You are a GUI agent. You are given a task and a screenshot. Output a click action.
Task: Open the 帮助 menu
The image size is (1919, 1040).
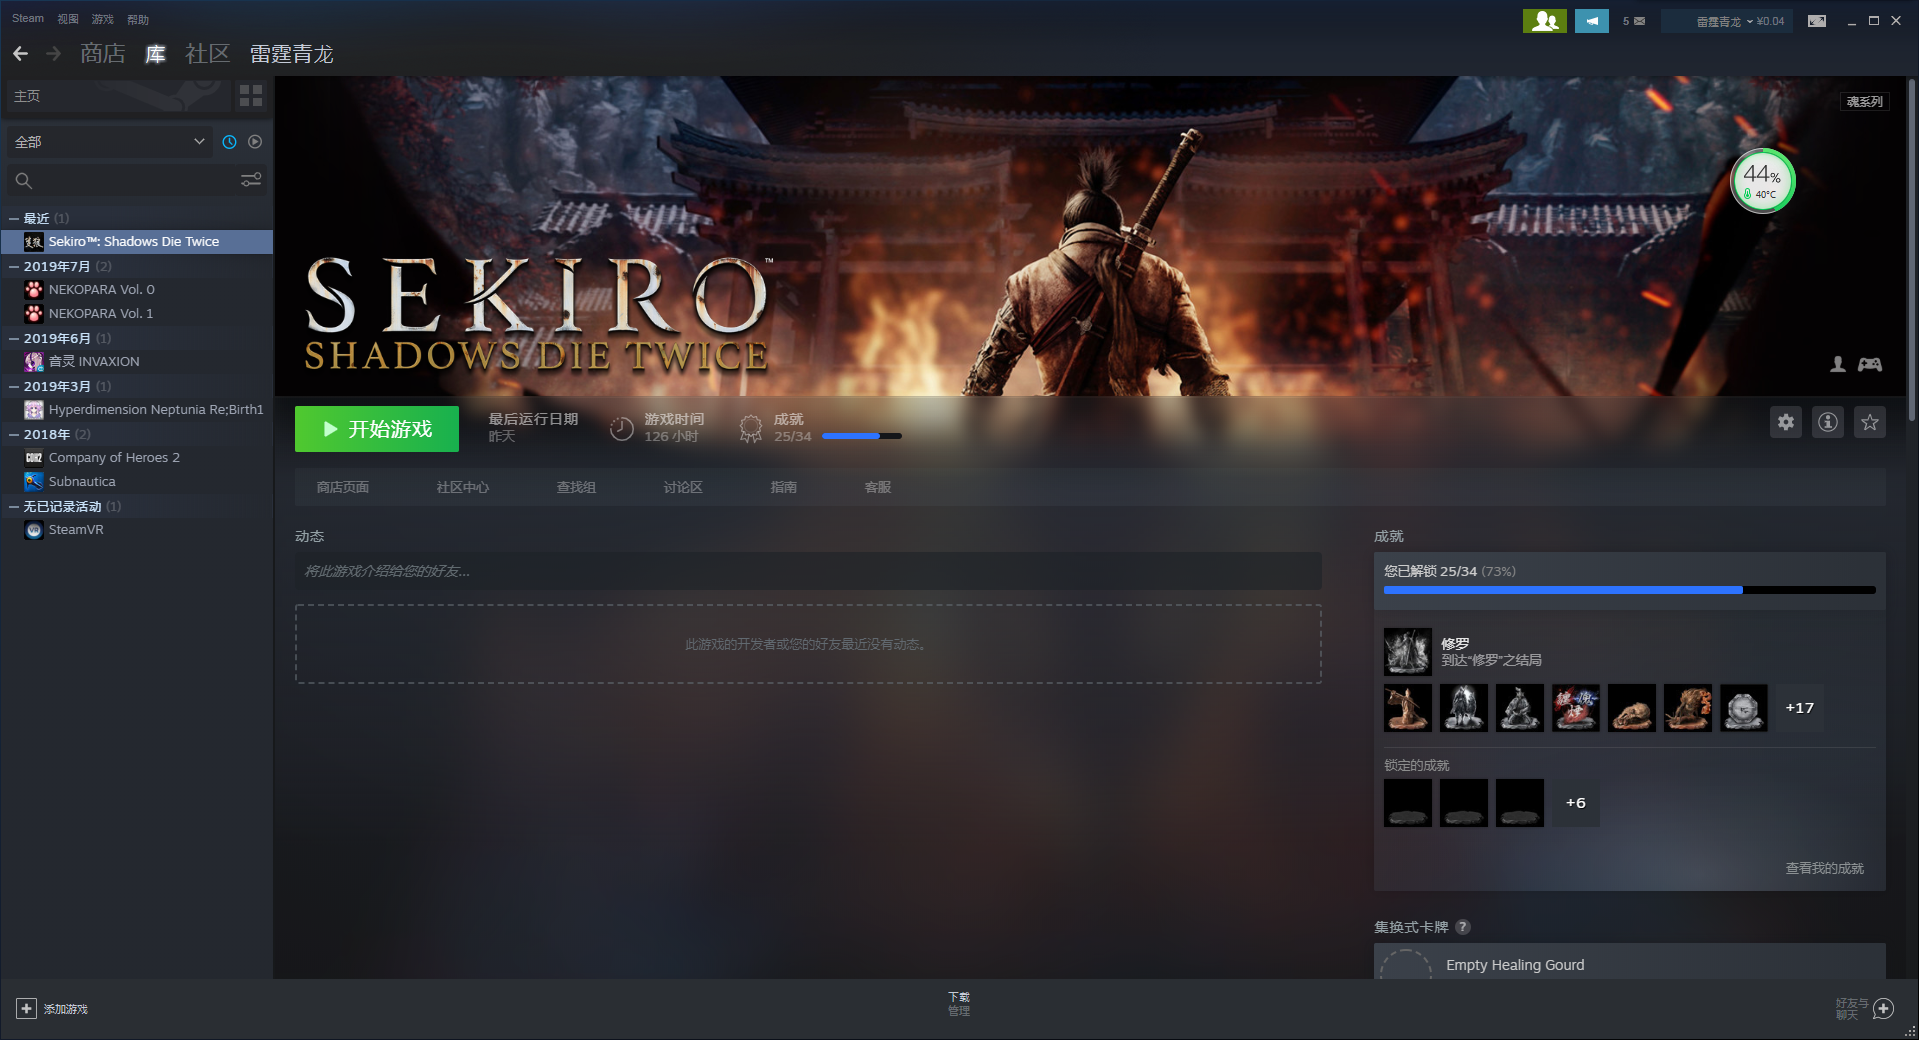[138, 19]
